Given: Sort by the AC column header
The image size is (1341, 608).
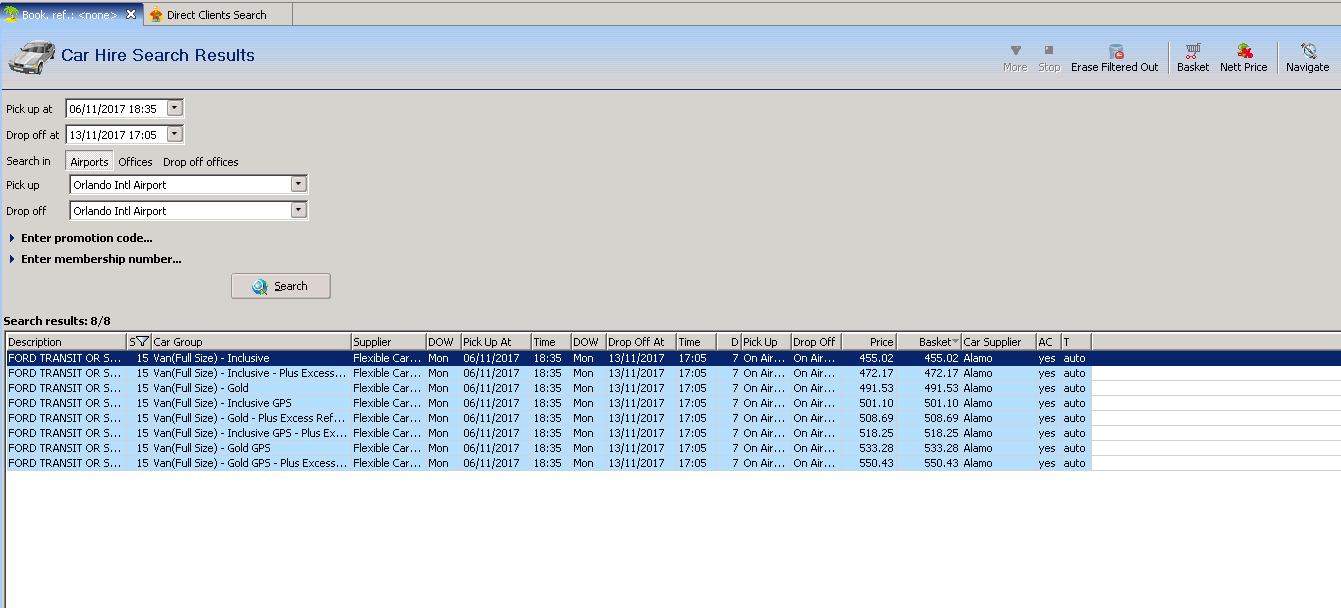Looking at the screenshot, I should pos(1049,342).
